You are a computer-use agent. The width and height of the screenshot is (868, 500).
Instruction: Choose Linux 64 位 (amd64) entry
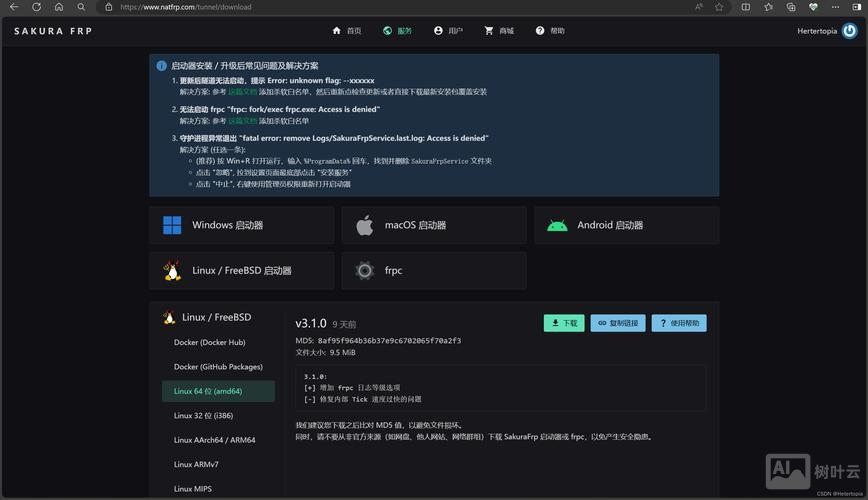tap(218, 391)
